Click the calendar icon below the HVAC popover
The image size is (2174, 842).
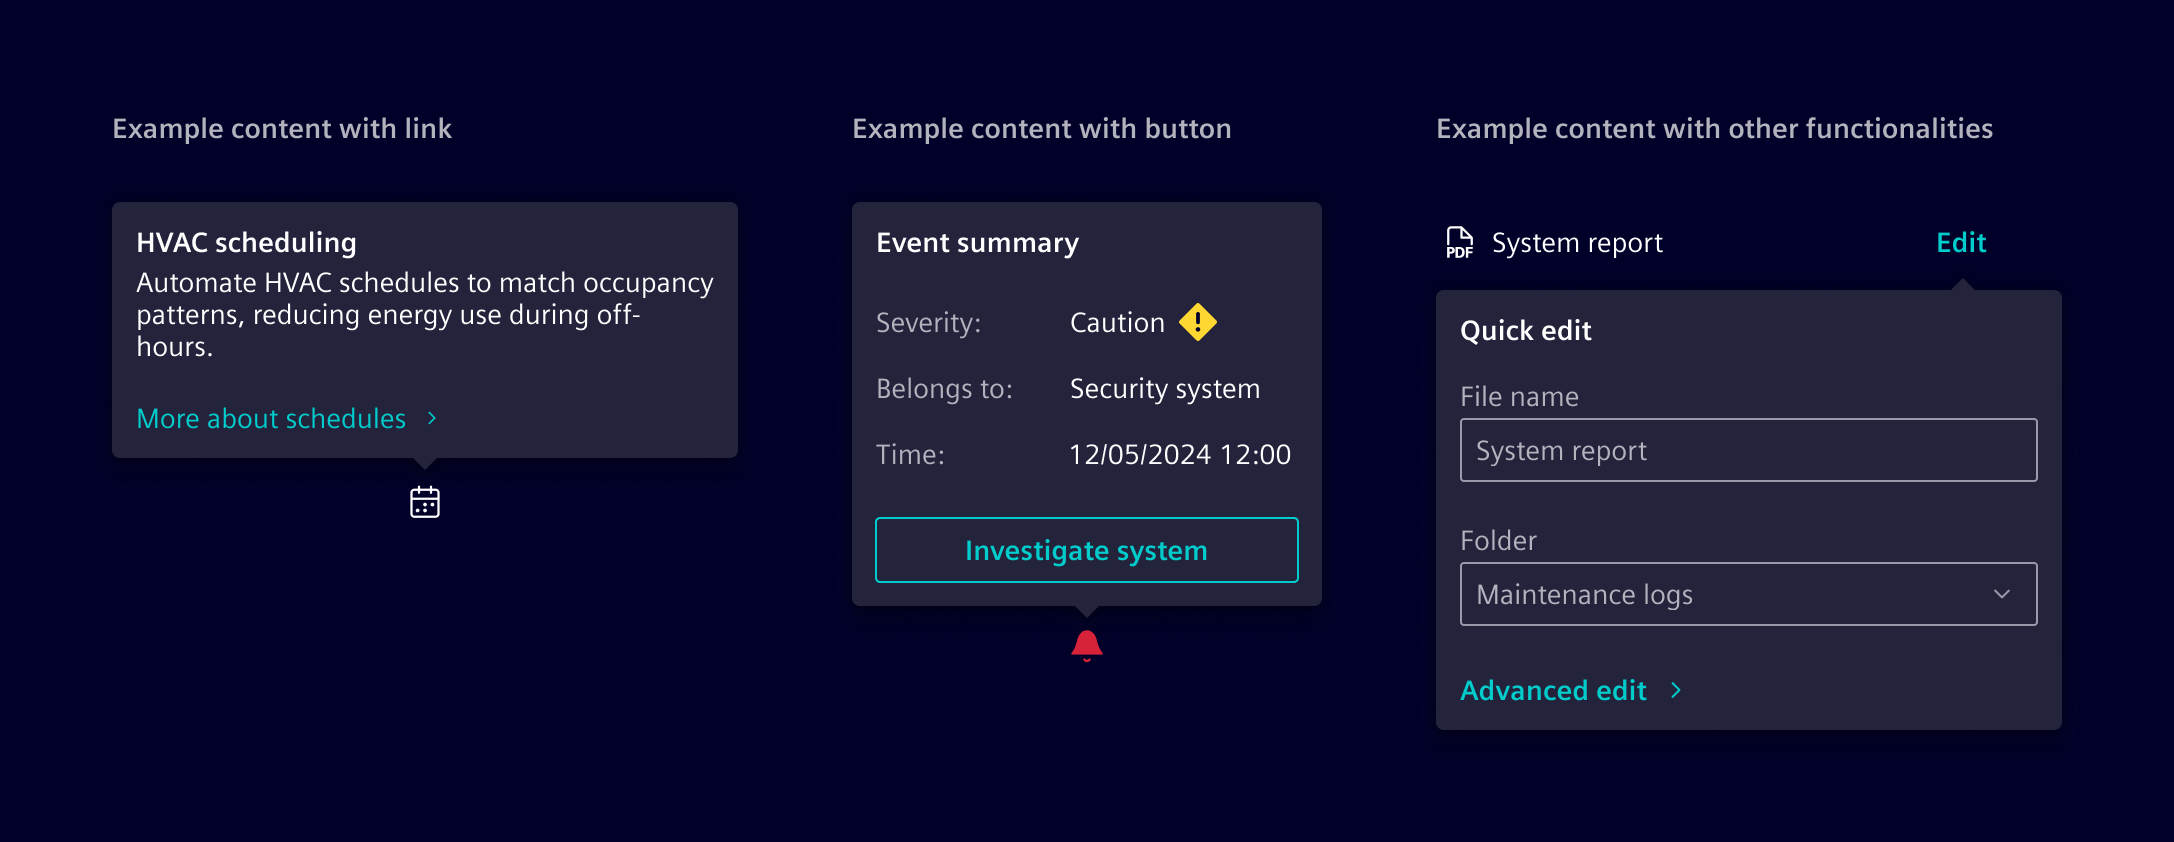coord(425,502)
